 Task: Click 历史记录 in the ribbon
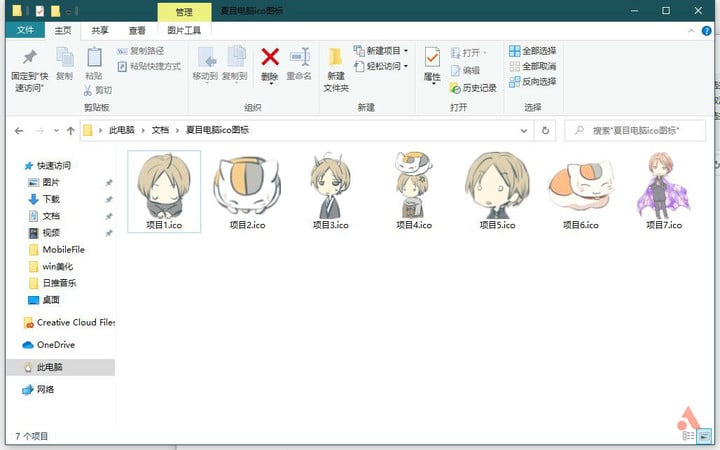(473, 88)
